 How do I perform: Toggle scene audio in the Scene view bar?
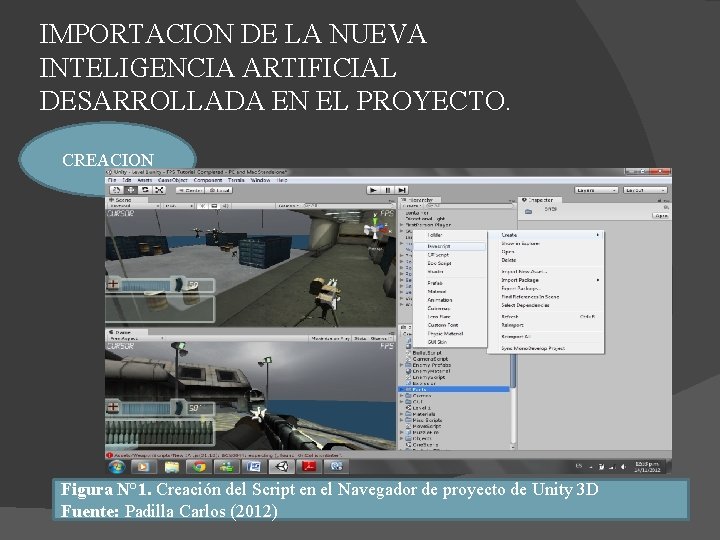point(225,206)
